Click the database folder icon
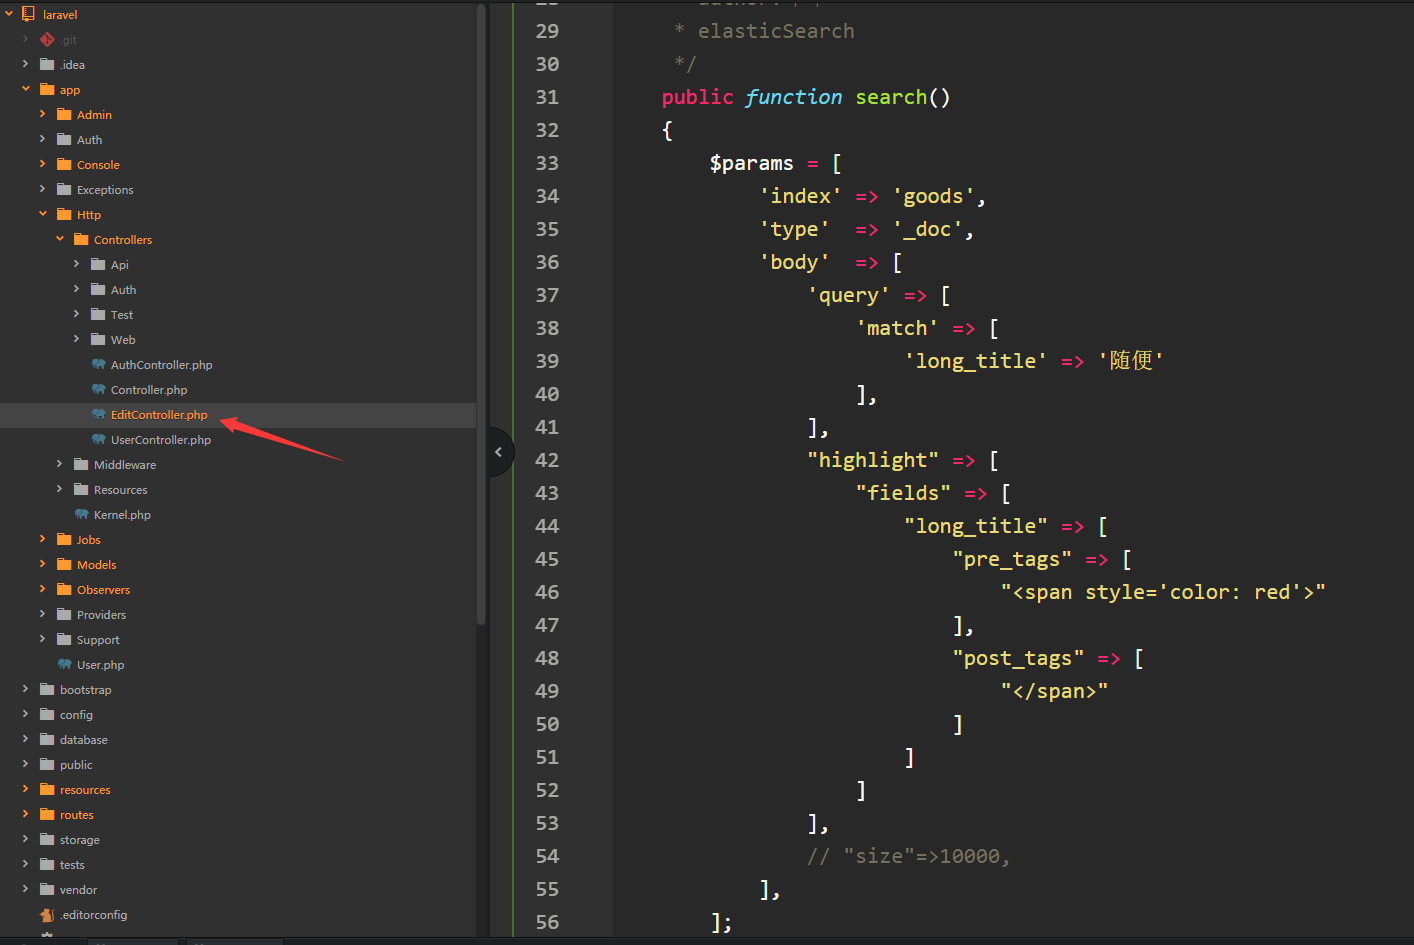This screenshot has height=945, width=1414. [x=47, y=739]
